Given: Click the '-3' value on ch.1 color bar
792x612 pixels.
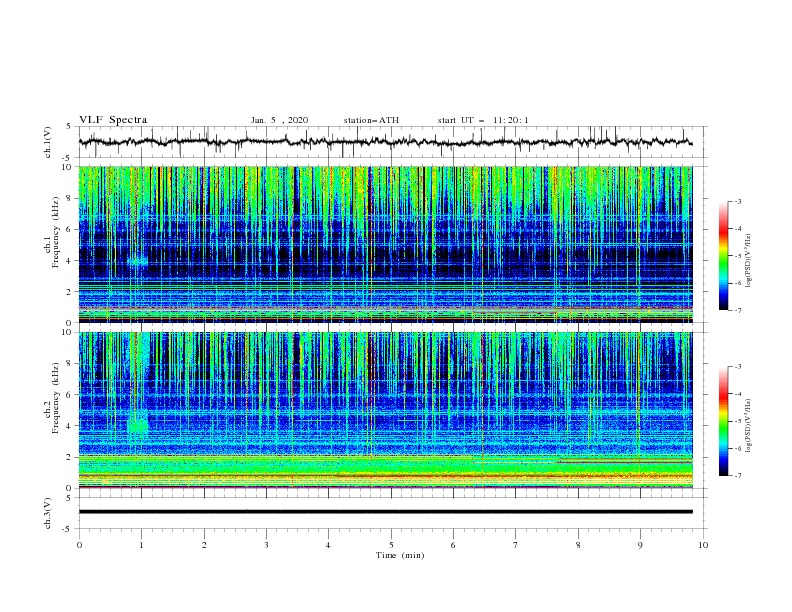Looking at the screenshot, I should point(737,201).
